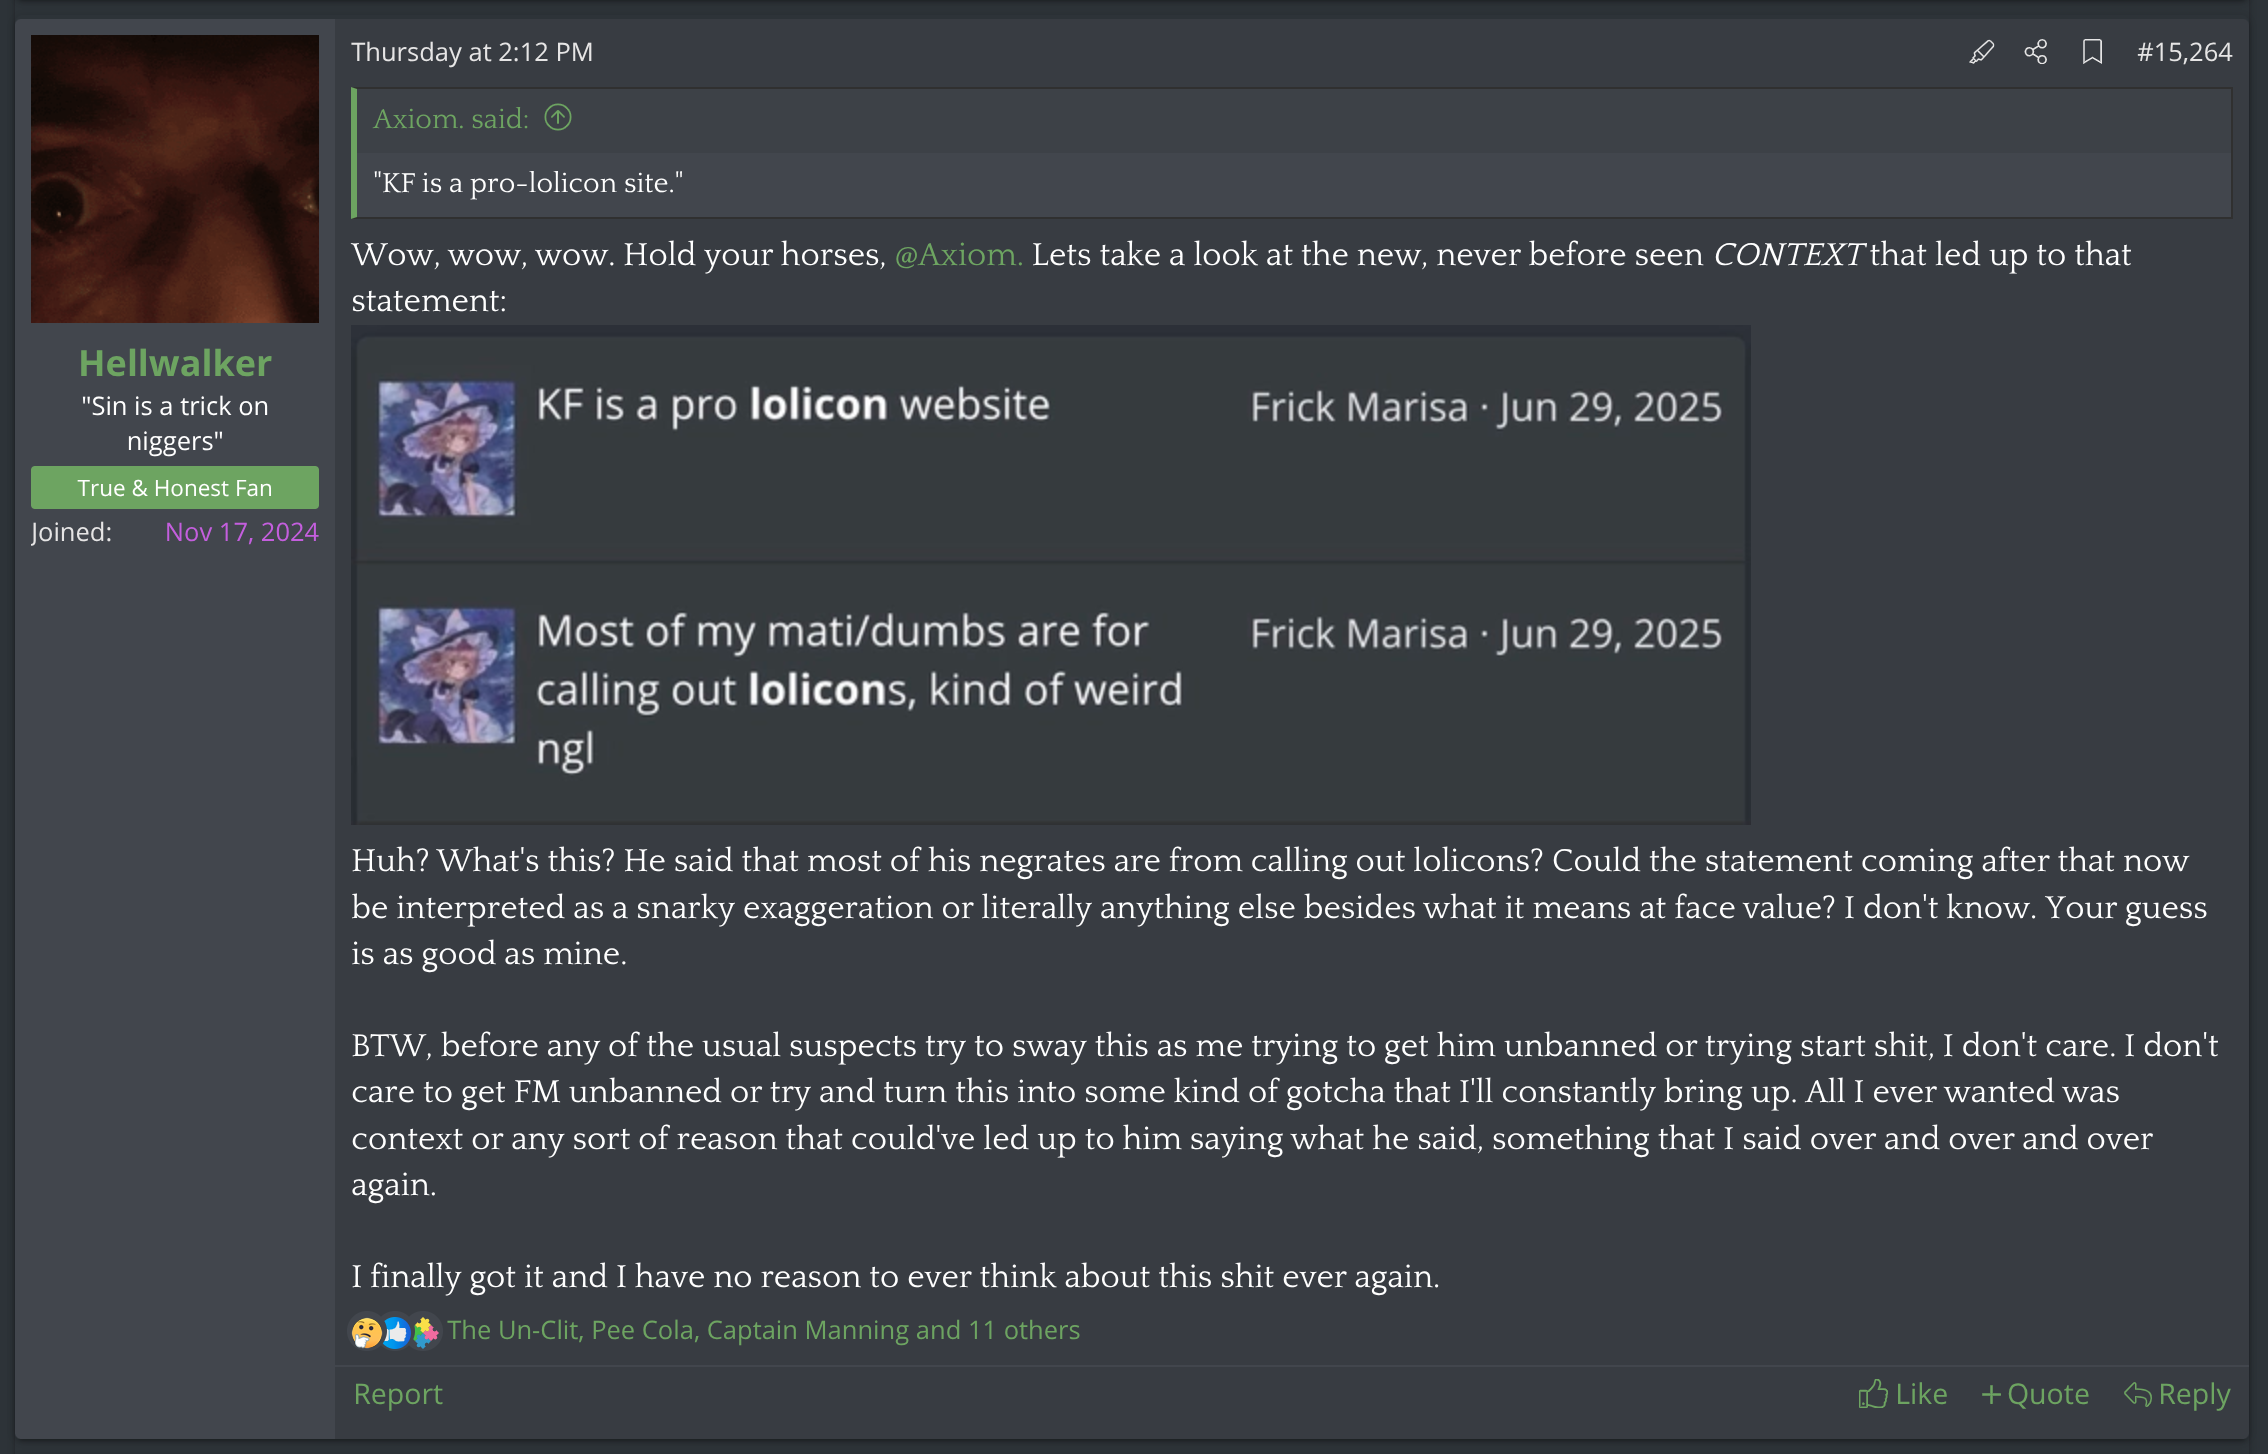The height and width of the screenshot is (1454, 2268).
Task: Add the post to multi-quote with +Quote
Action: coord(2035,1393)
